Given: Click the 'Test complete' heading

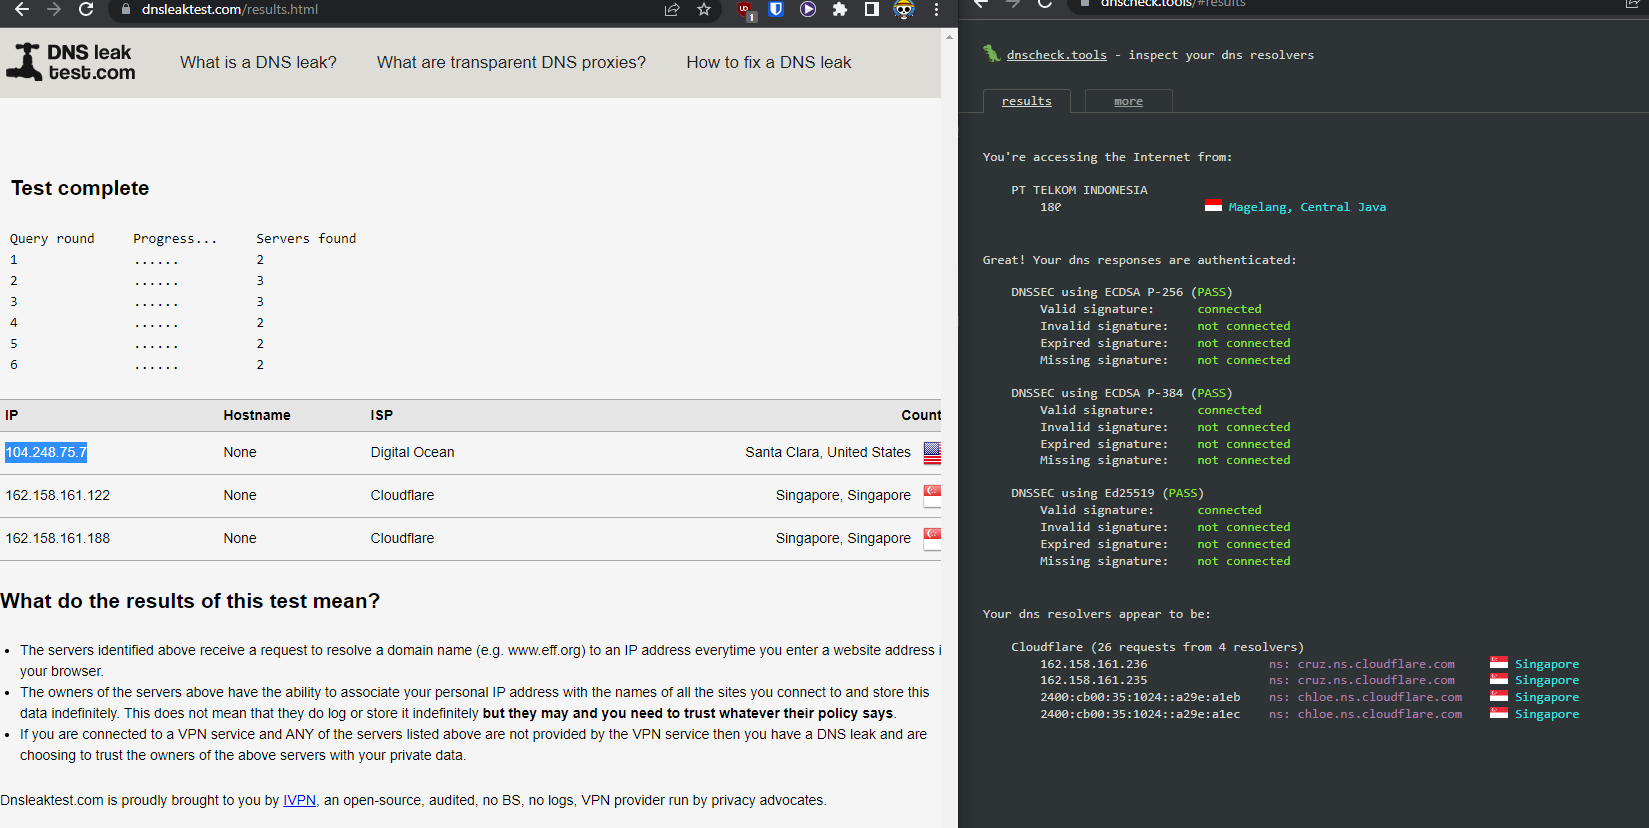Looking at the screenshot, I should [x=80, y=188].
